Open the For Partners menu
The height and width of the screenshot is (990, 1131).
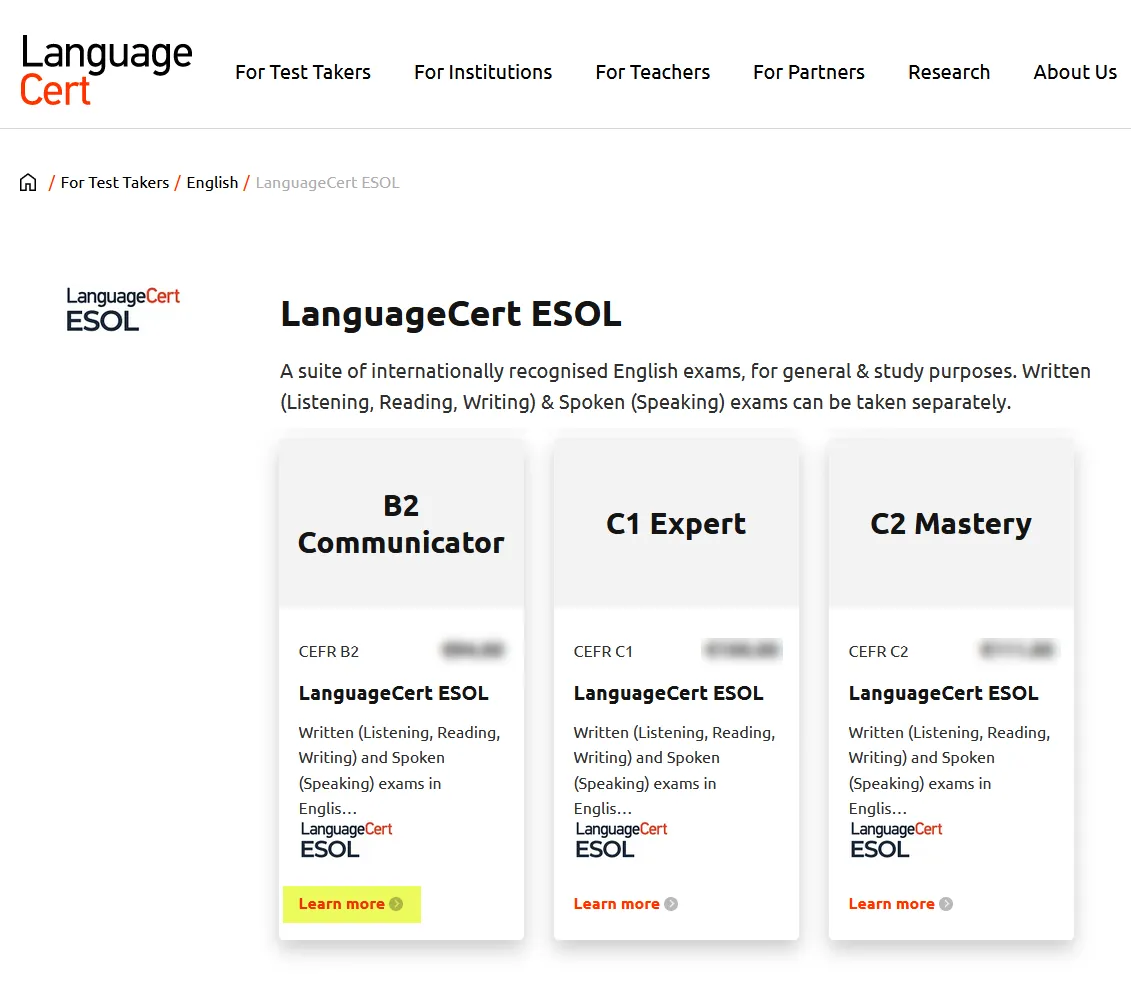(808, 72)
